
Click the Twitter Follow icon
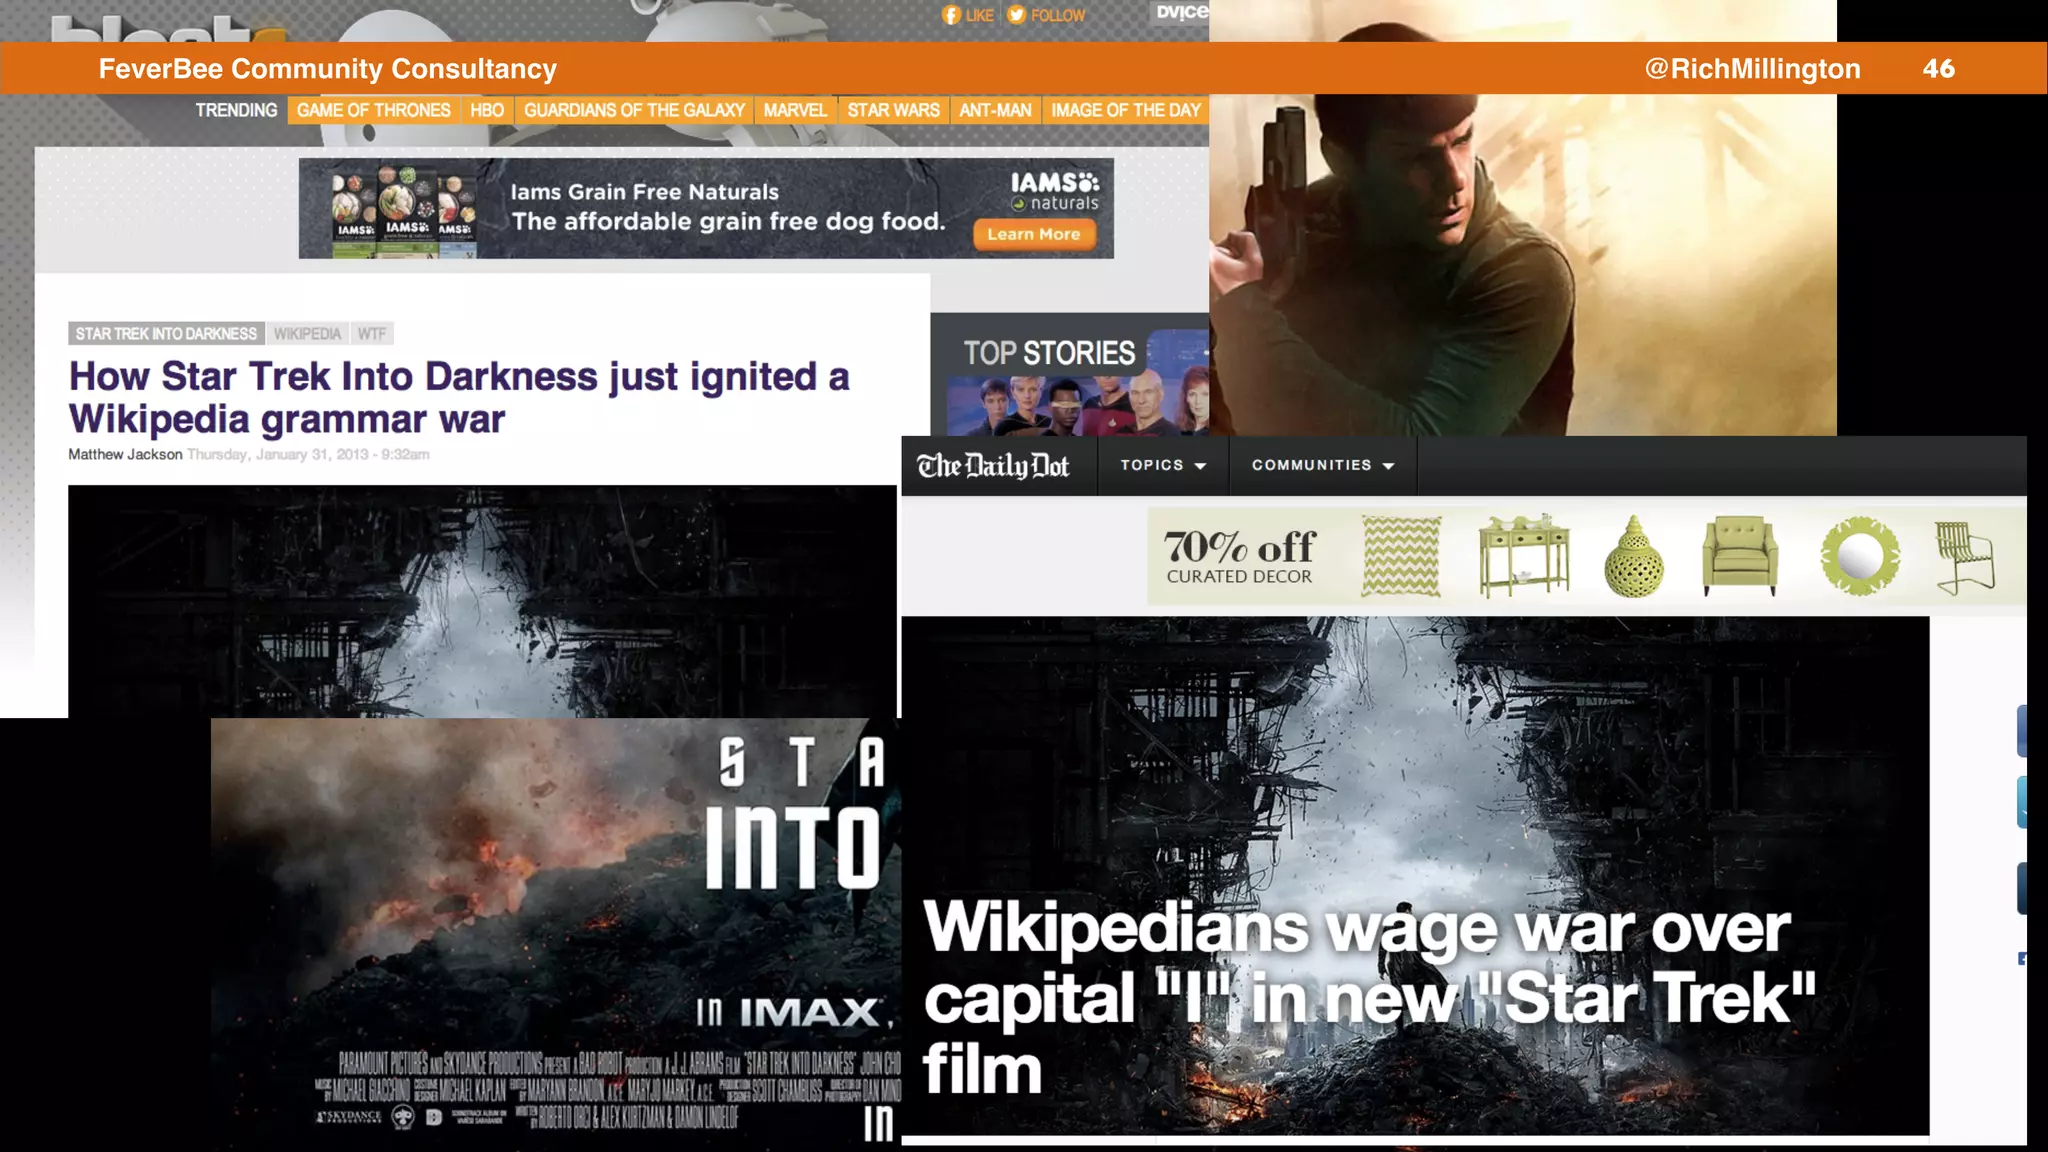1016,15
